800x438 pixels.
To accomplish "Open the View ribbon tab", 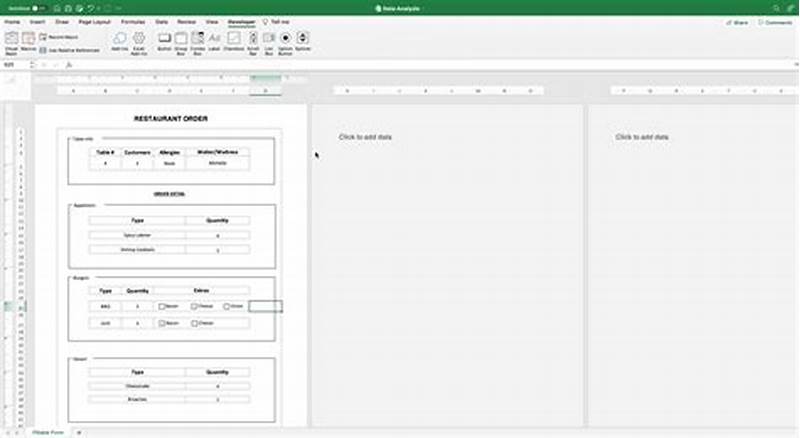I will tap(212, 22).
